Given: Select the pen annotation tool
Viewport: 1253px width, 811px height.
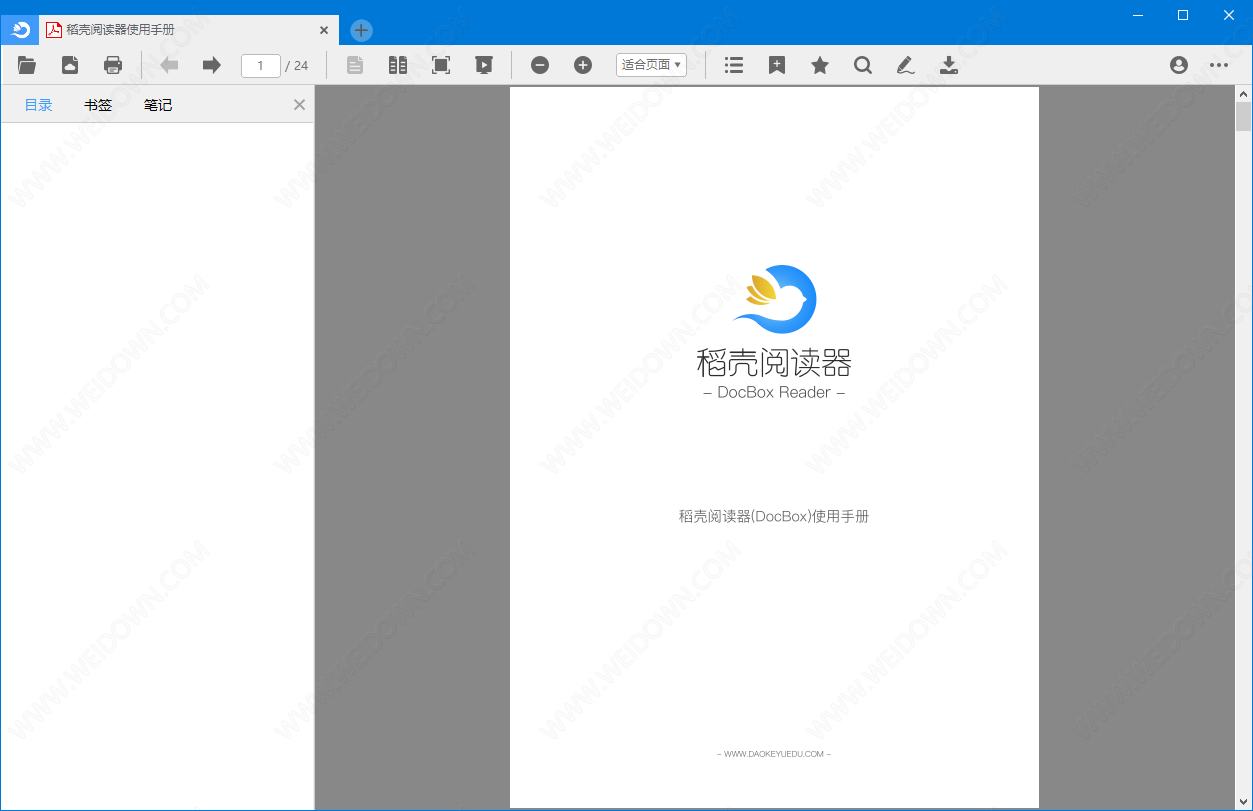Looking at the screenshot, I should (906, 65).
